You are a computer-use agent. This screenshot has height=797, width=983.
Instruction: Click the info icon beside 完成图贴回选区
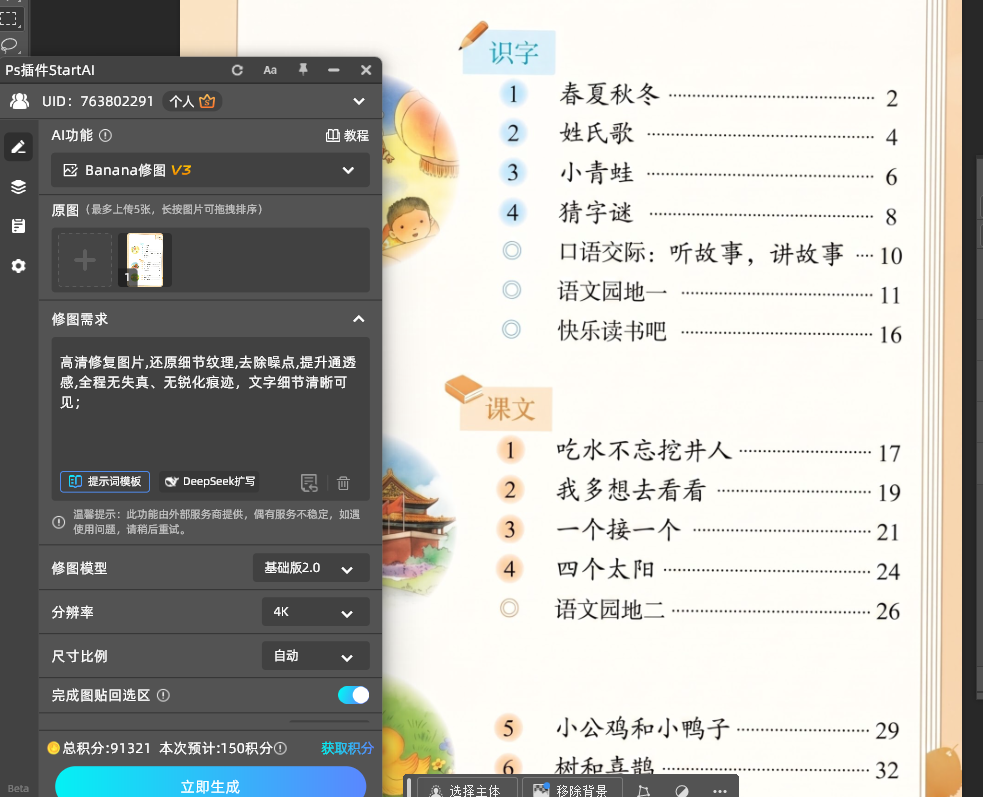pyautogui.click(x=163, y=695)
